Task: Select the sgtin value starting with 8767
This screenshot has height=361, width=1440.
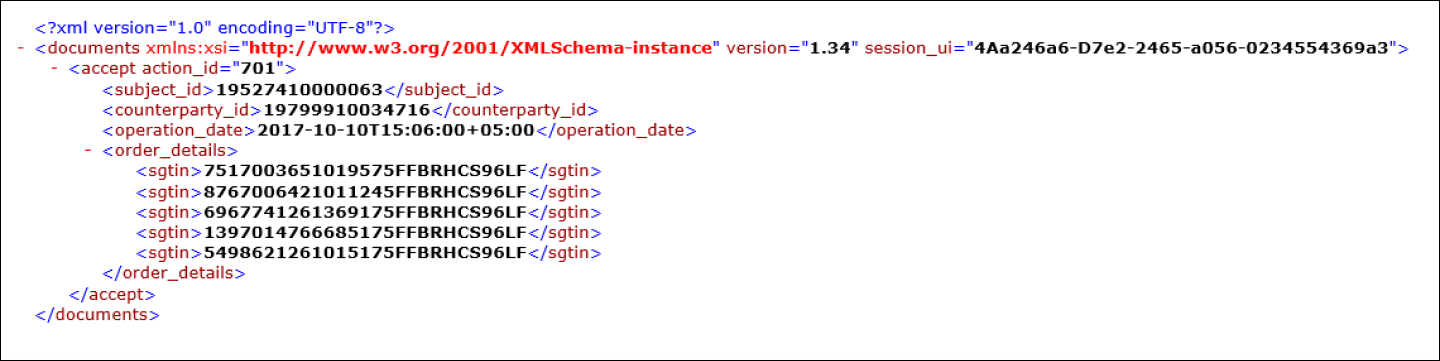Action: [365, 191]
